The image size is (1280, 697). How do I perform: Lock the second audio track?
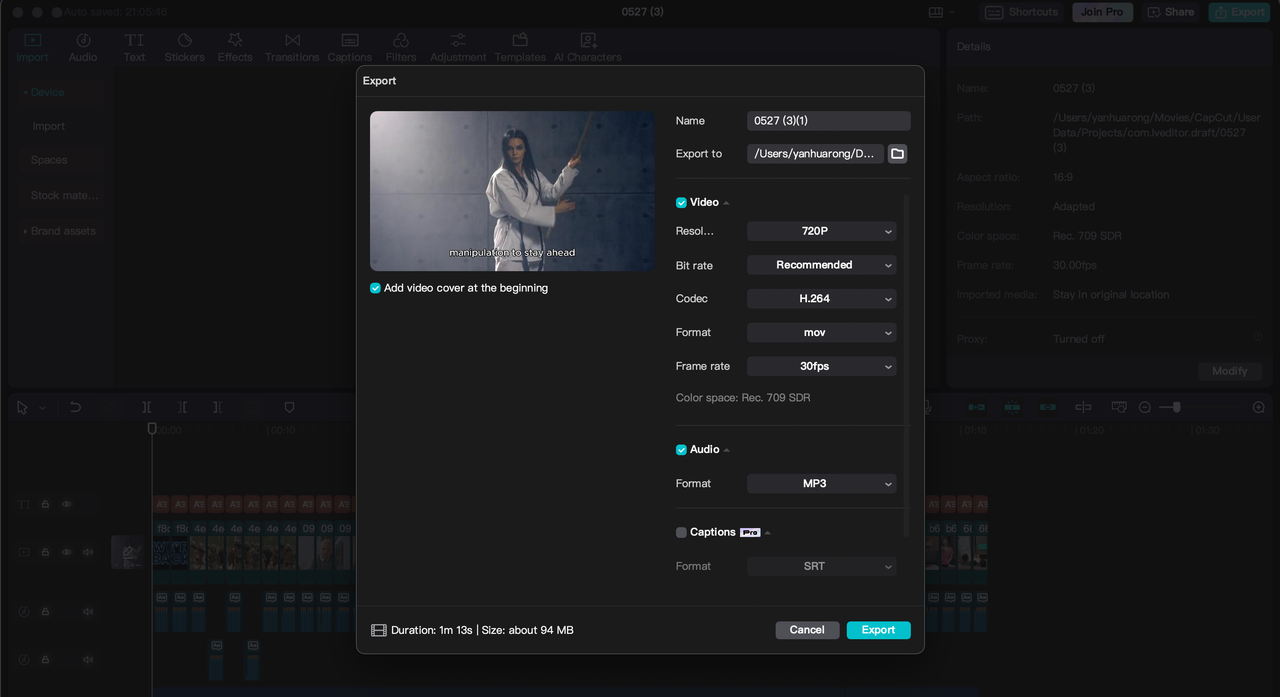click(x=45, y=660)
